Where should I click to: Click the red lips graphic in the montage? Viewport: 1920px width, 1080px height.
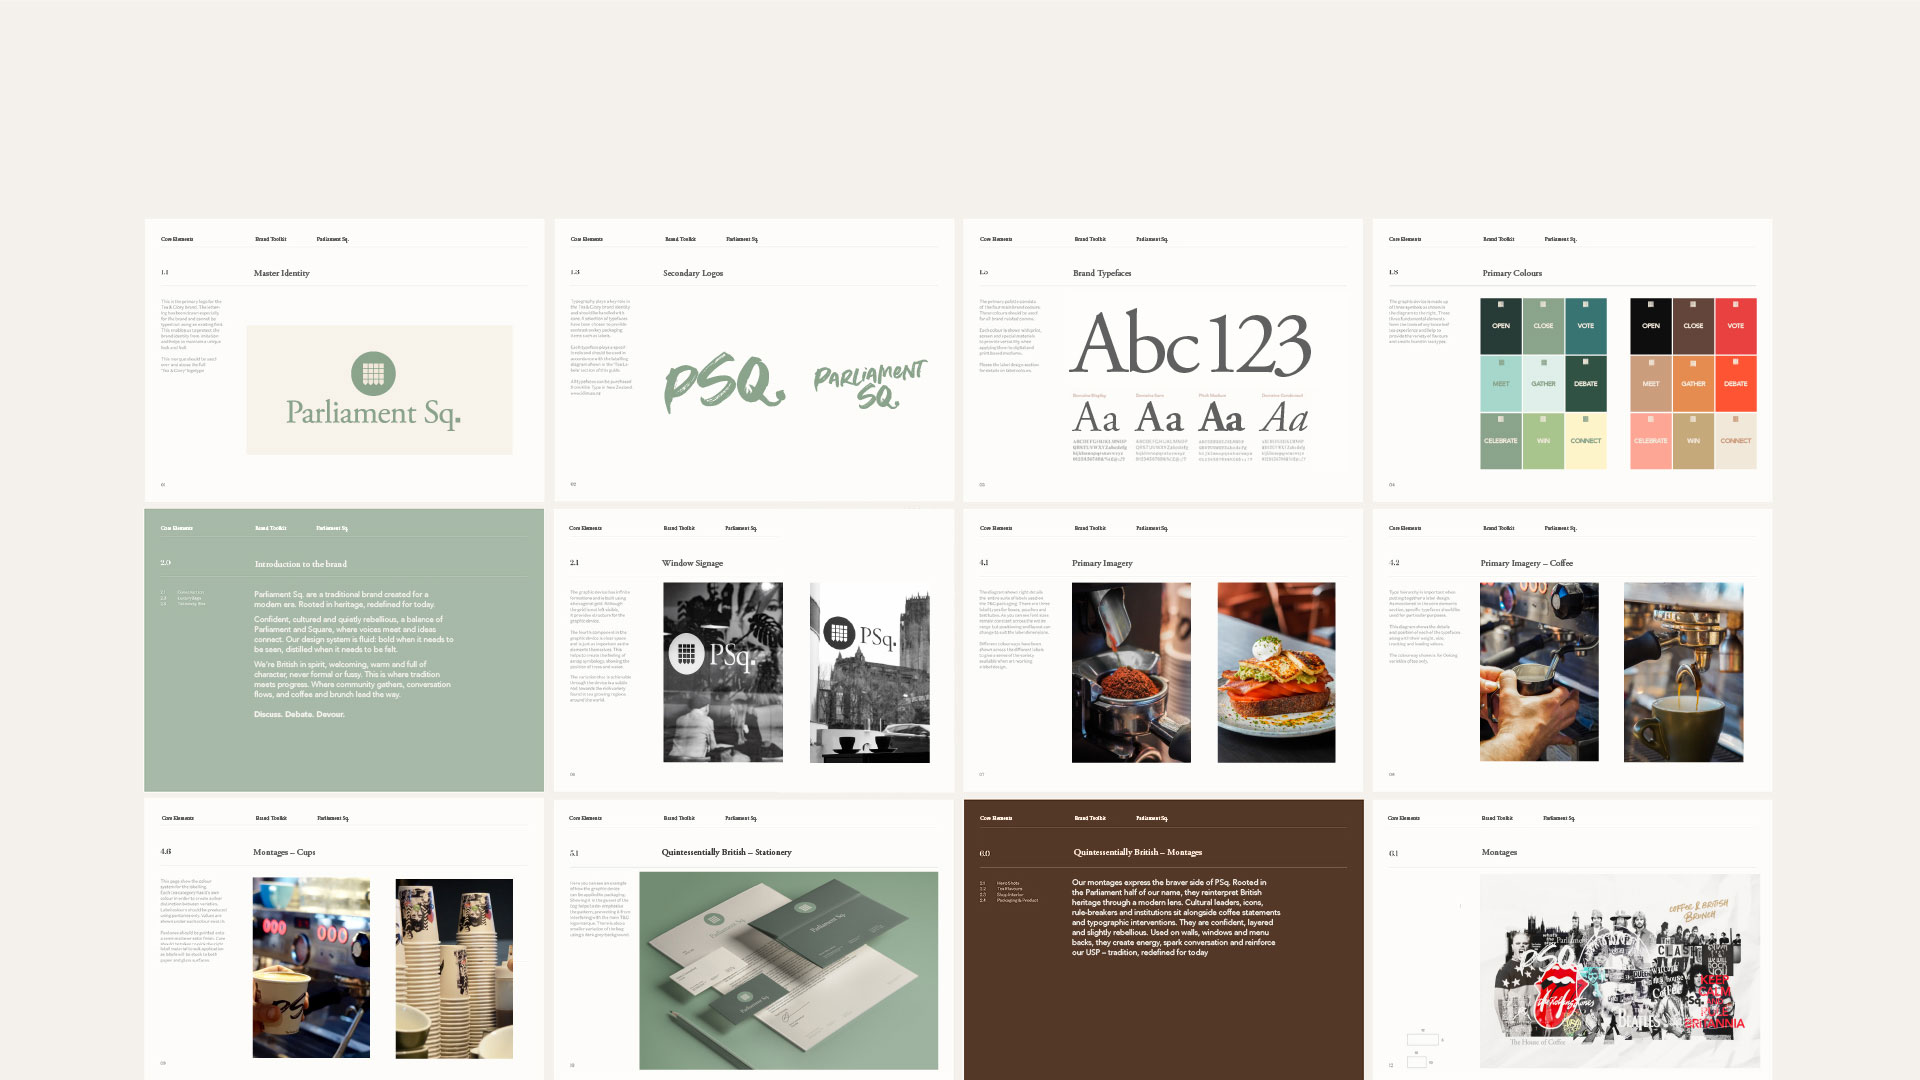(1559, 995)
